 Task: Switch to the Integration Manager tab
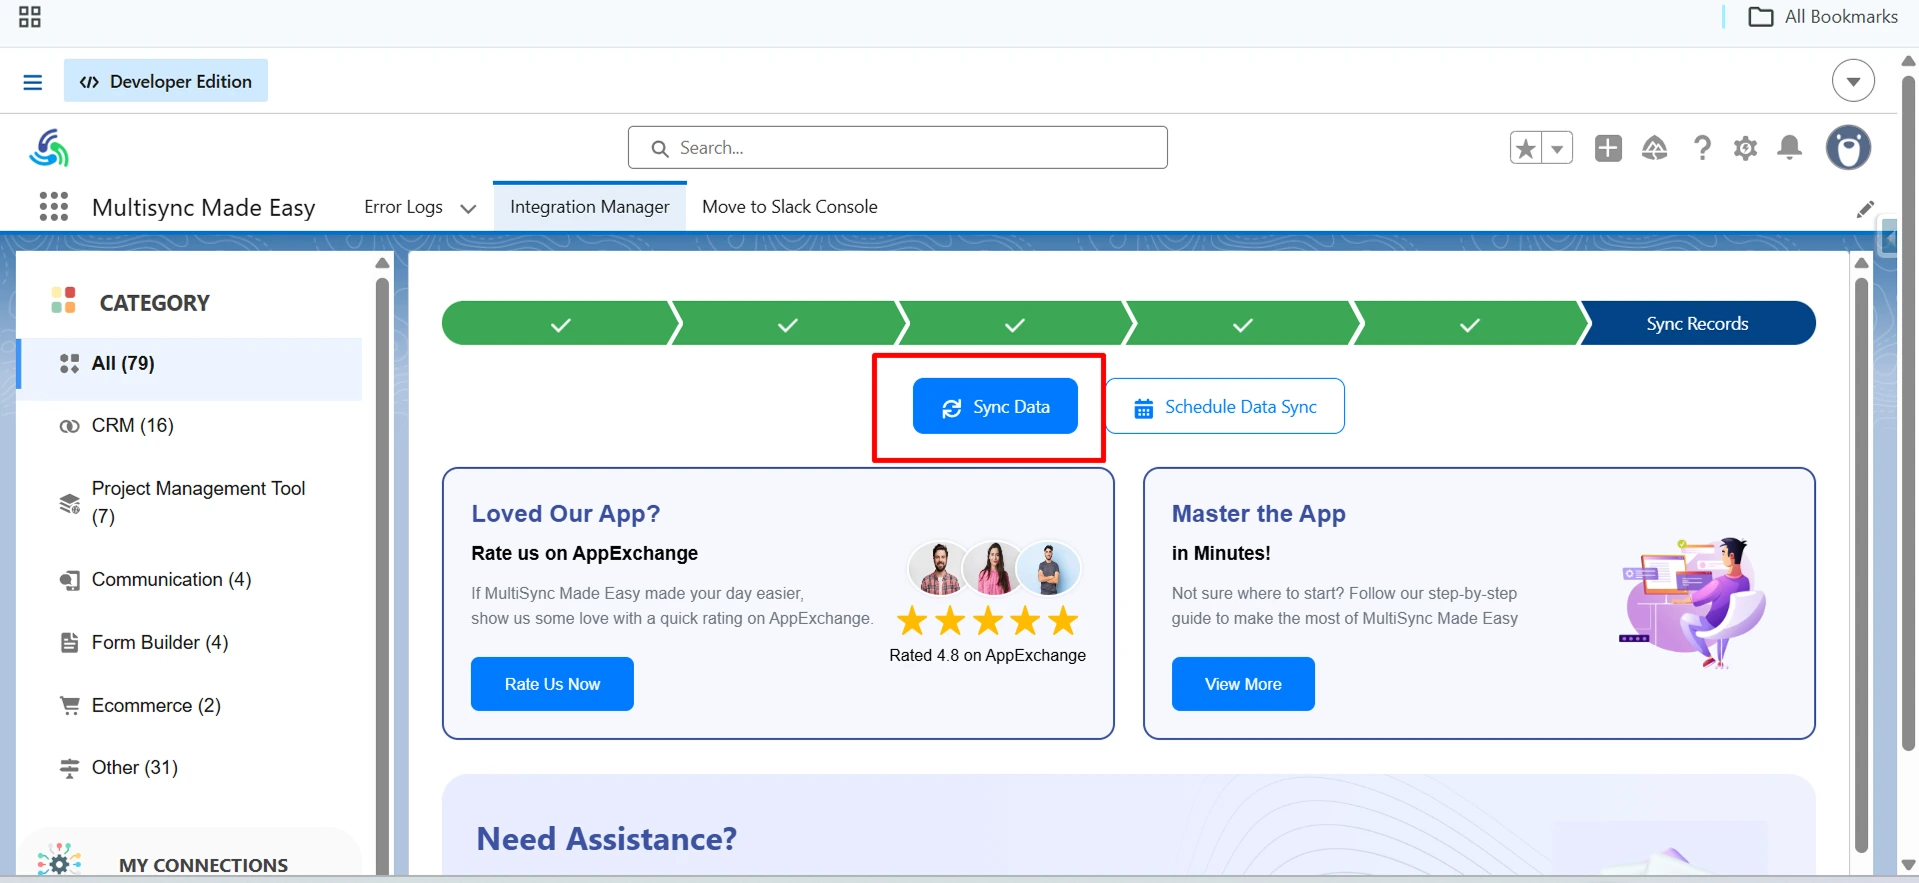pos(590,207)
